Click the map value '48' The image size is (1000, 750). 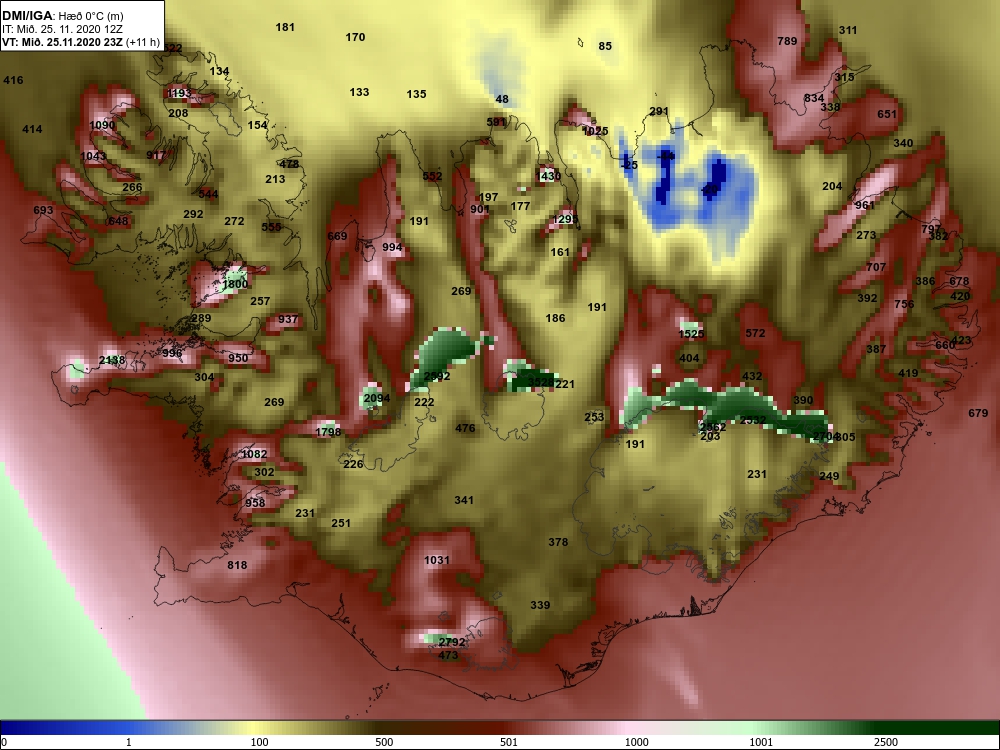503,99
